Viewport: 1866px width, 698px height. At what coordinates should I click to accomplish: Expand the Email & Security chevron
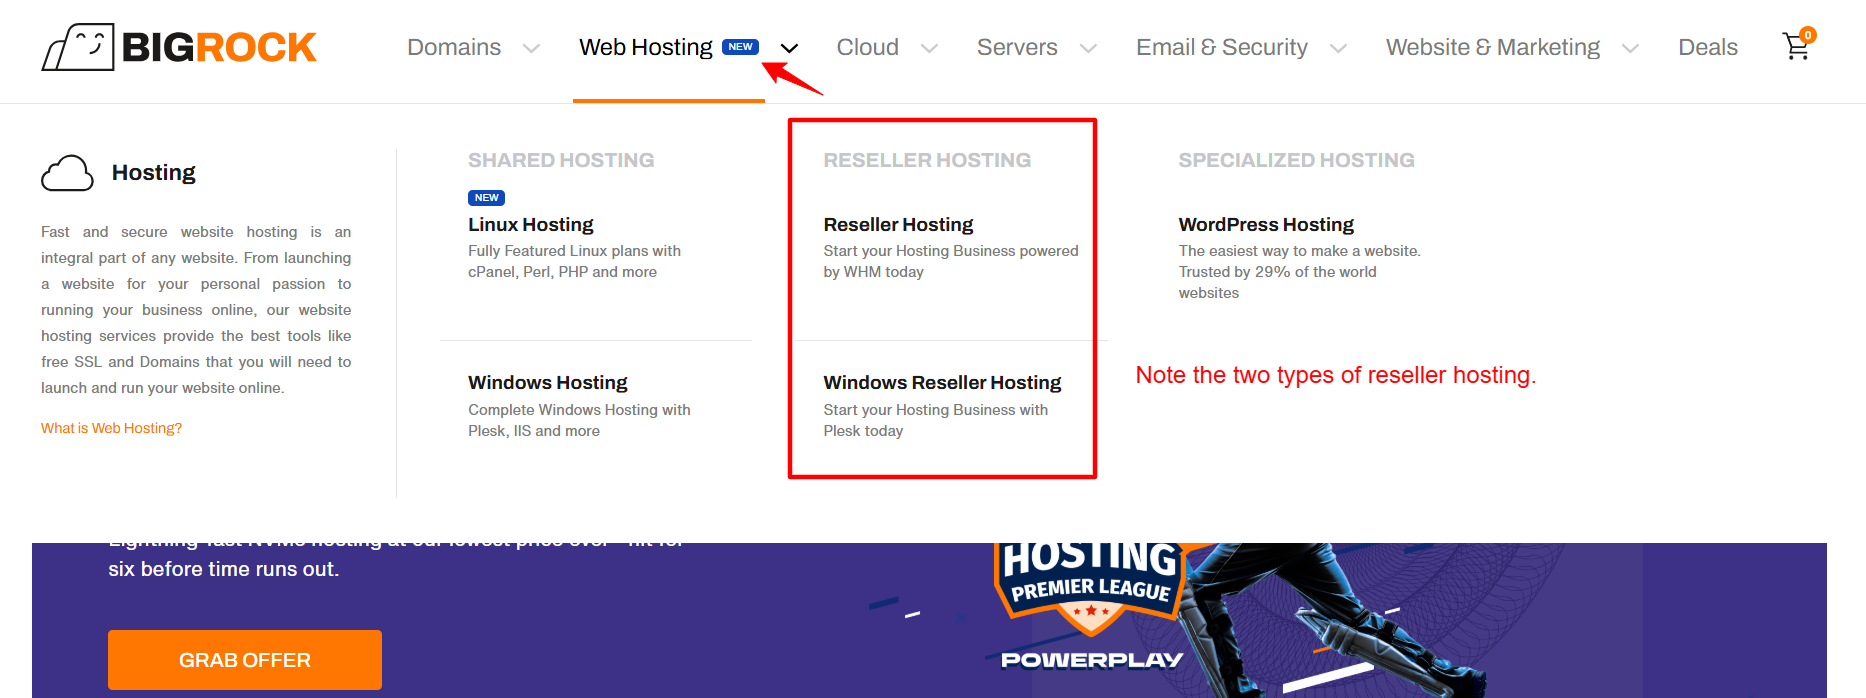[1338, 48]
